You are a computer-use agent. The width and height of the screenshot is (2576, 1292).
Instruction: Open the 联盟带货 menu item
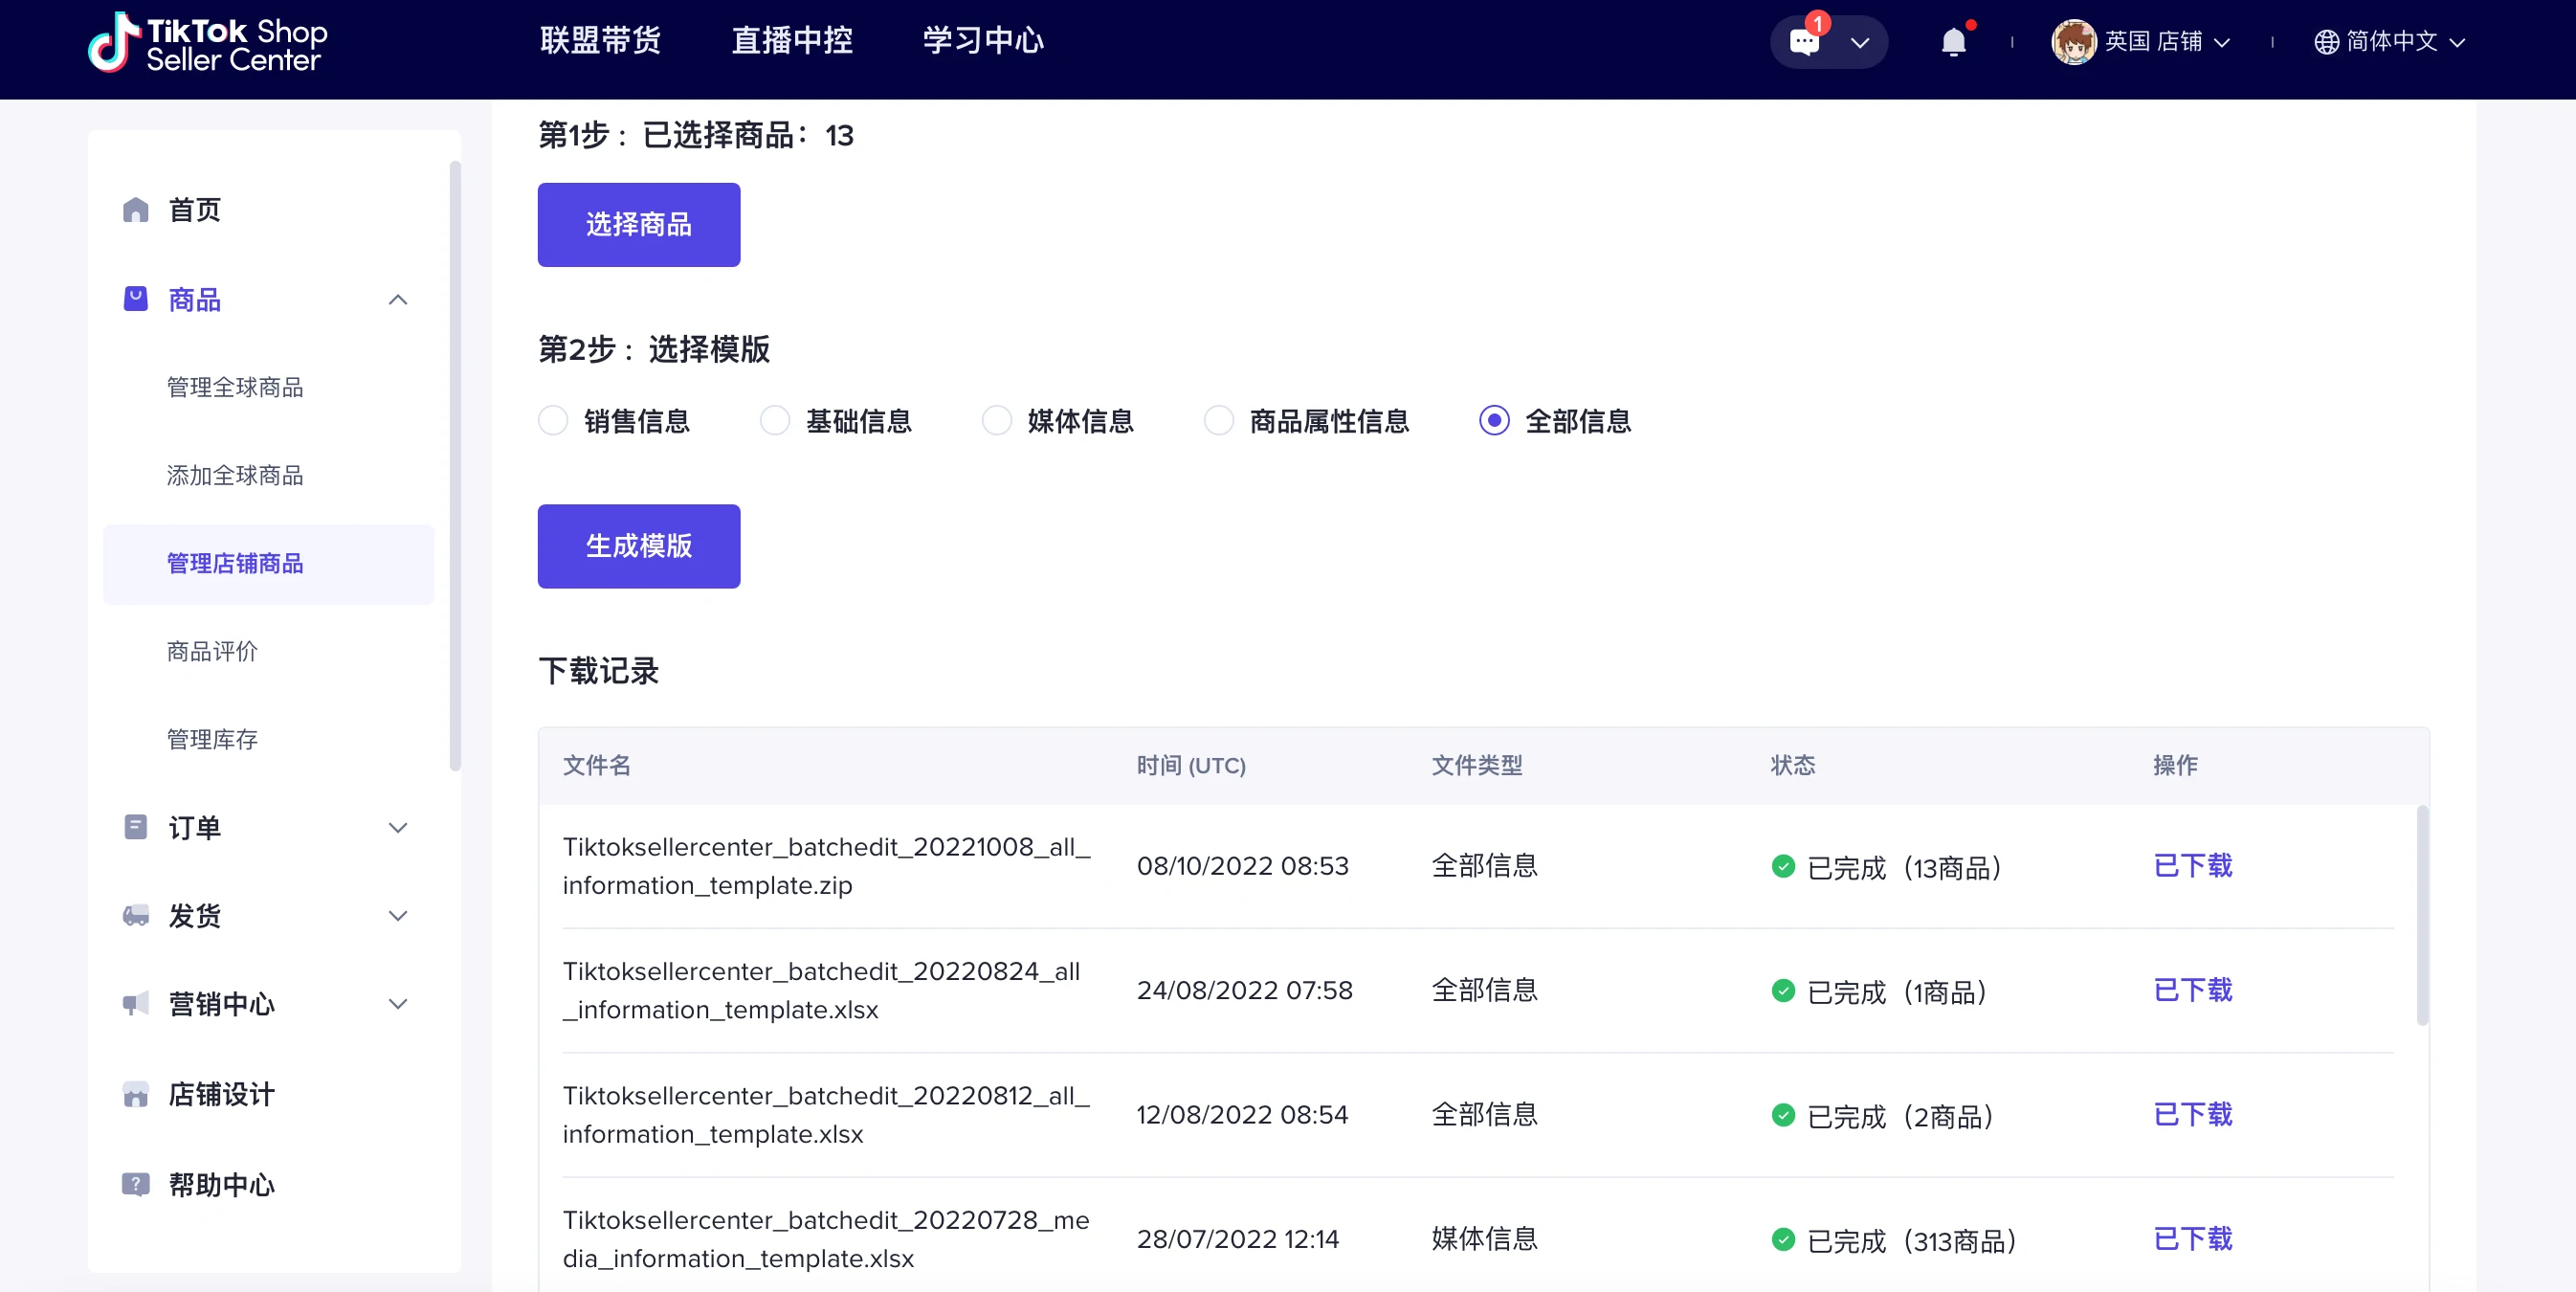click(599, 41)
